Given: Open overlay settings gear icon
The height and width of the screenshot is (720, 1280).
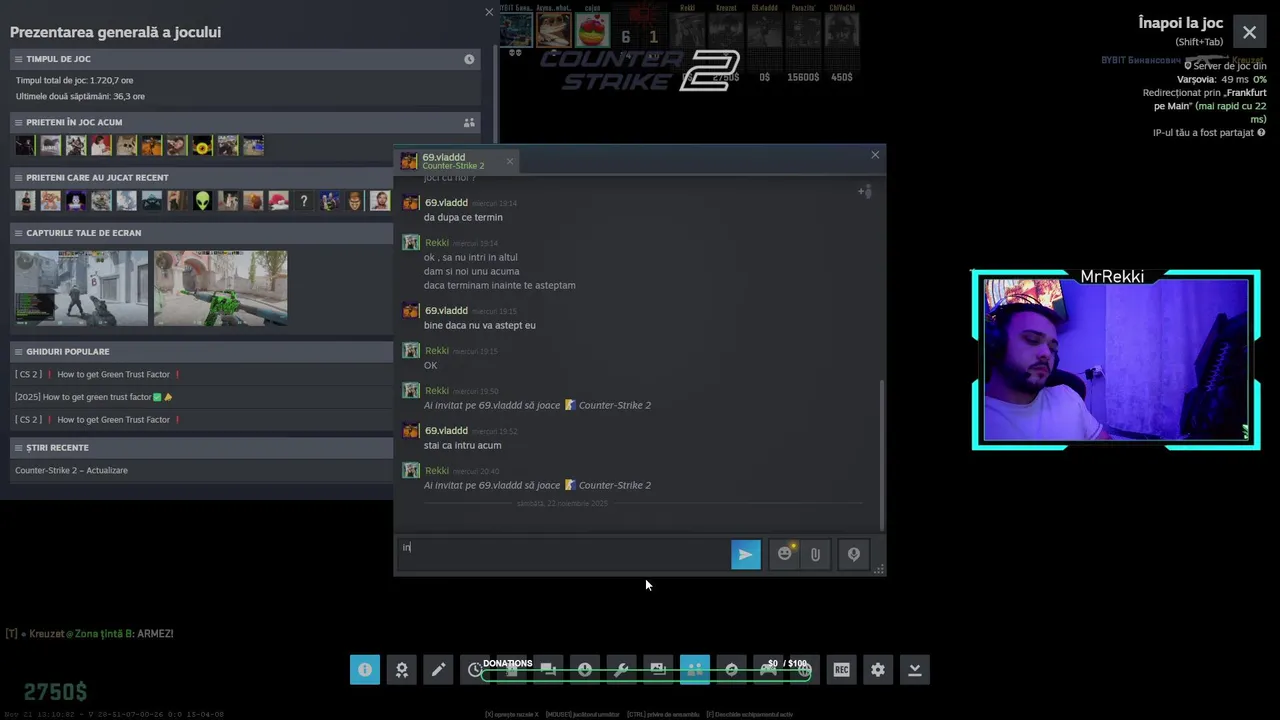Looking at the screenshot, I should 878,670.
